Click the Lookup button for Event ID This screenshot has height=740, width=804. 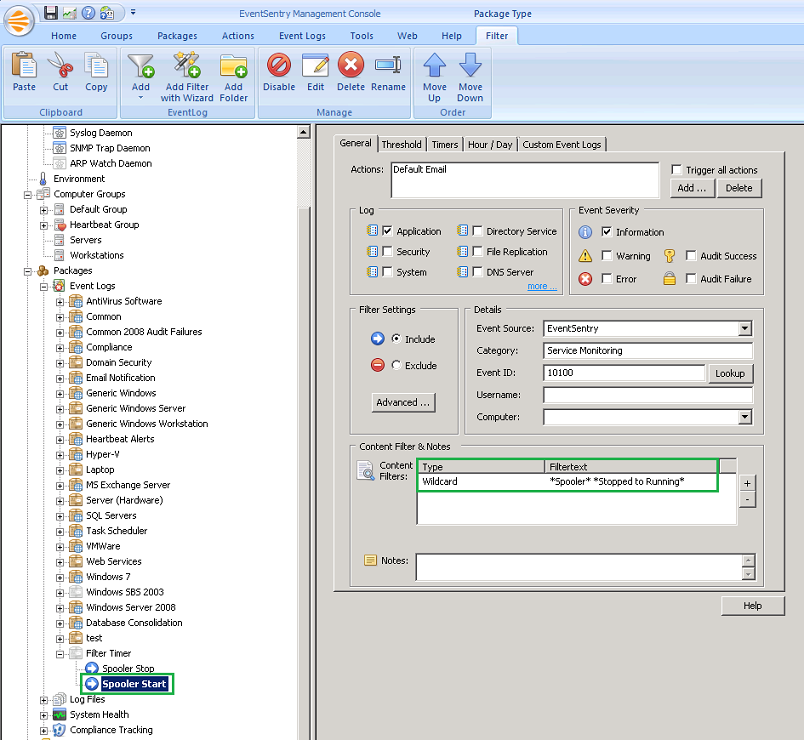click(x=730, y=373)
